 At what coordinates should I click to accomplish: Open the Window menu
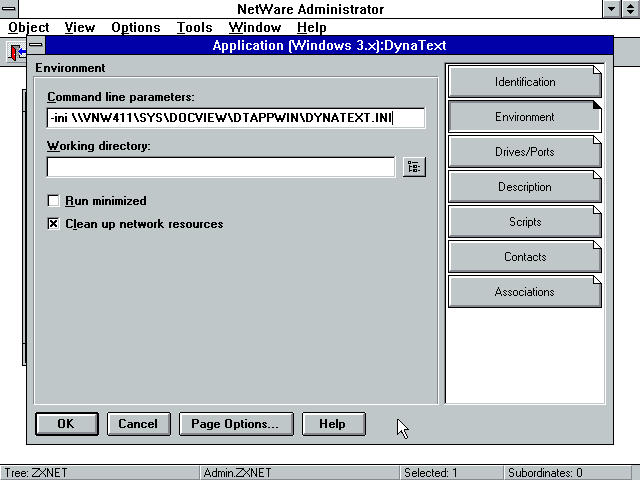255,27
